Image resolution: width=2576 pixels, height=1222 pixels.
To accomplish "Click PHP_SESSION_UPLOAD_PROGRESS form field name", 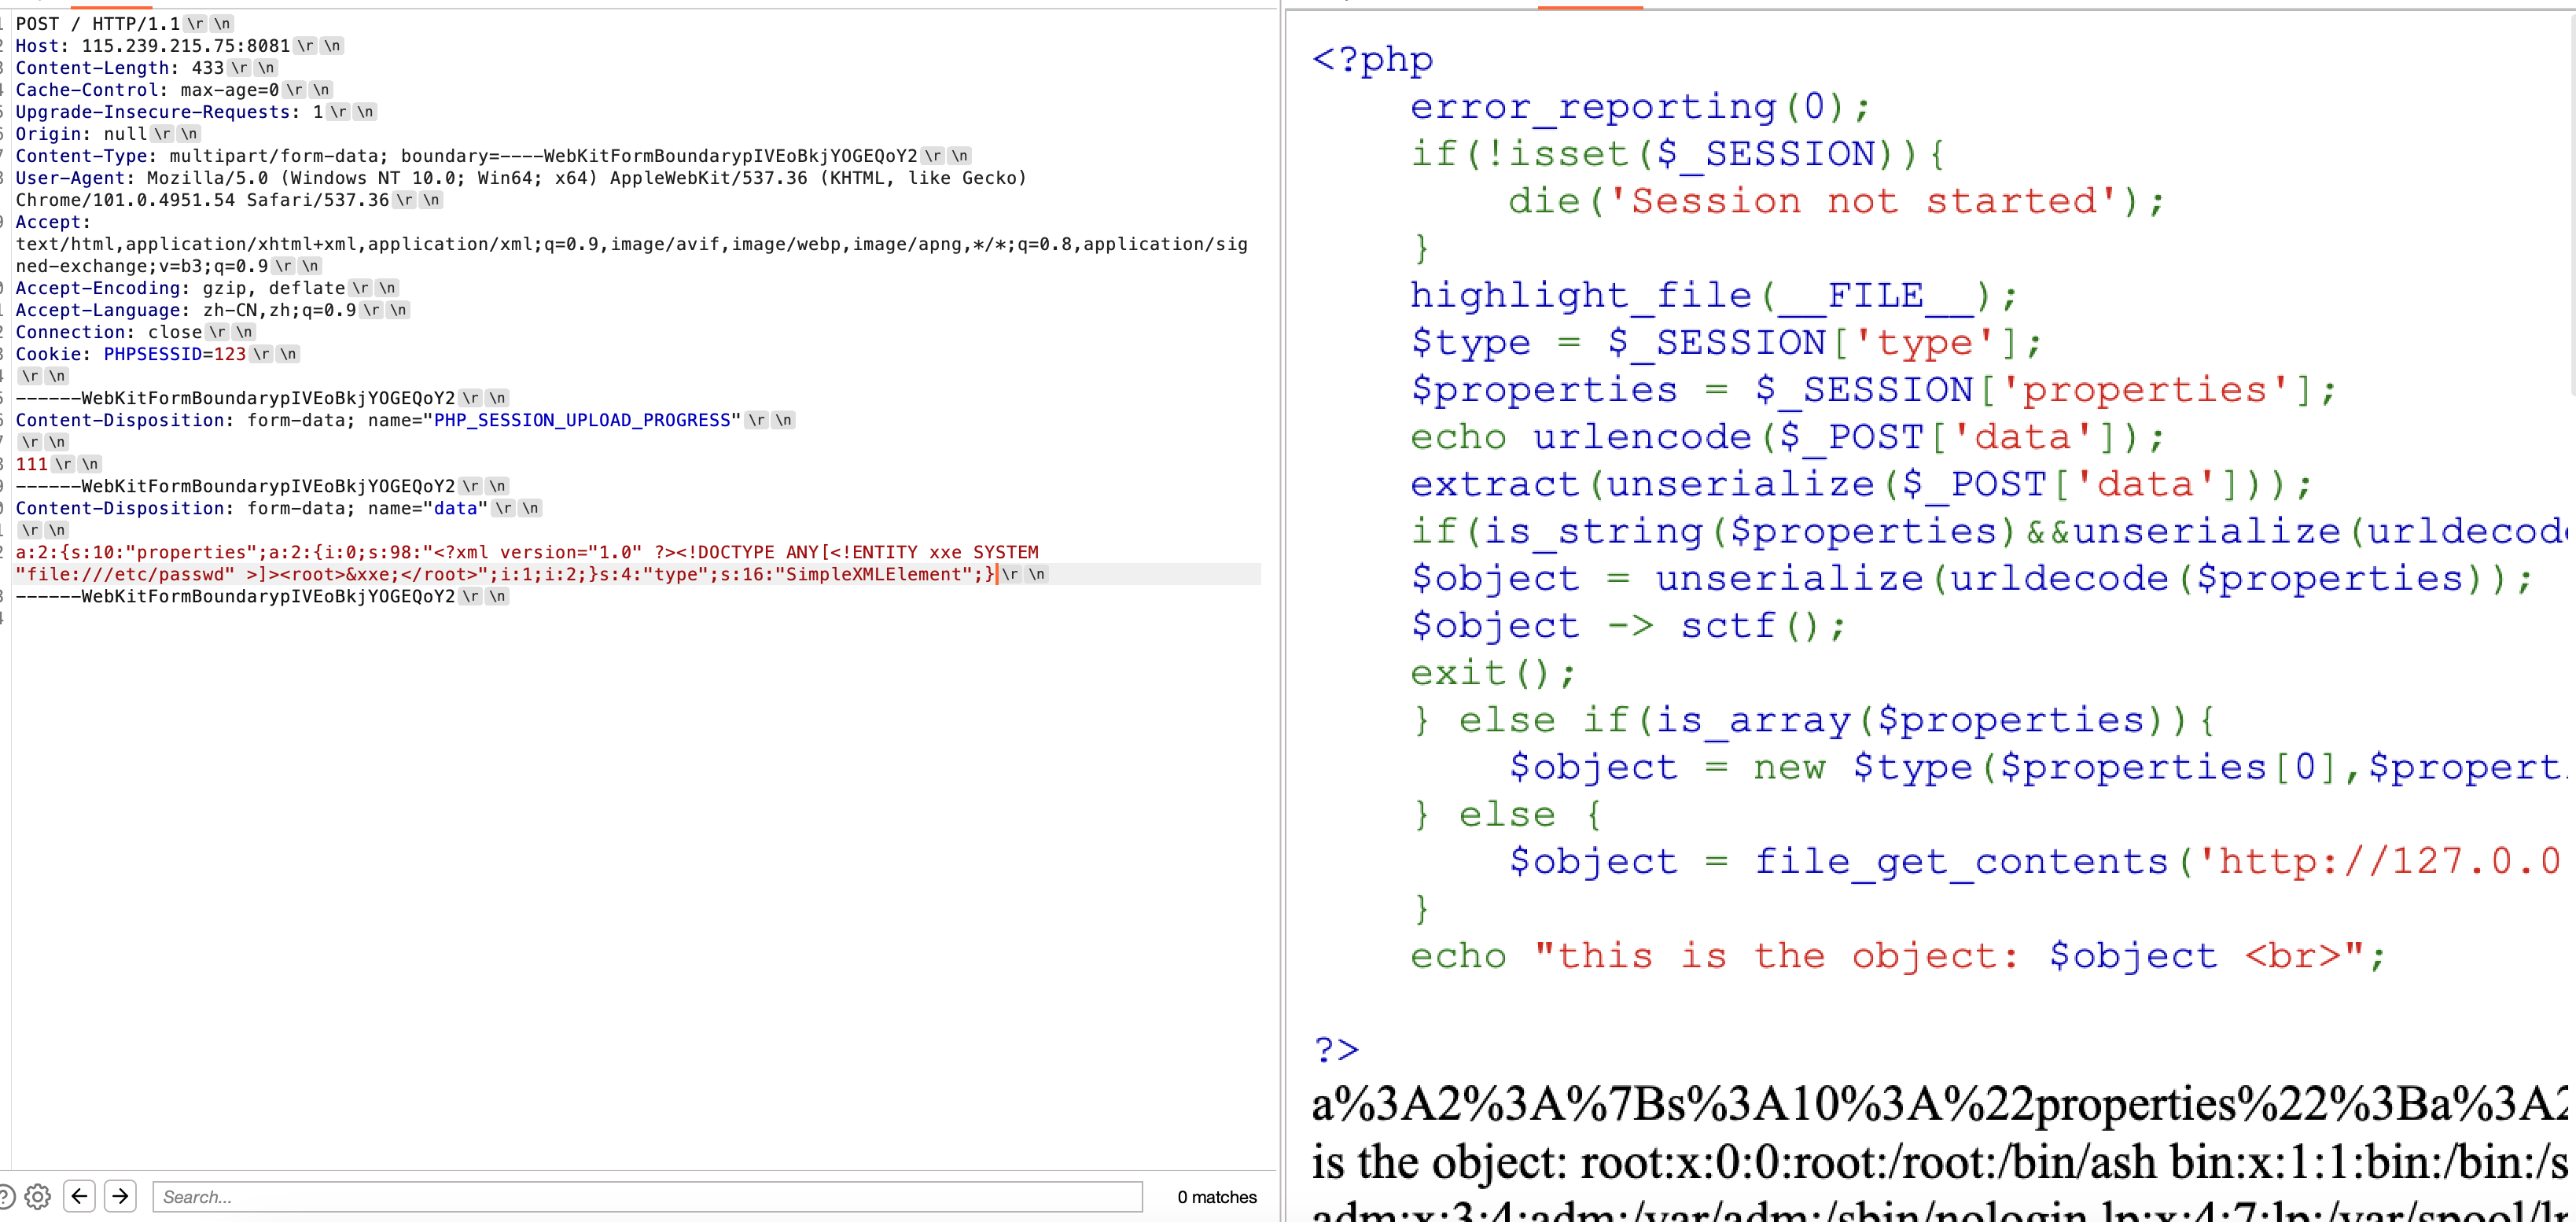I will tap(582, 420).
